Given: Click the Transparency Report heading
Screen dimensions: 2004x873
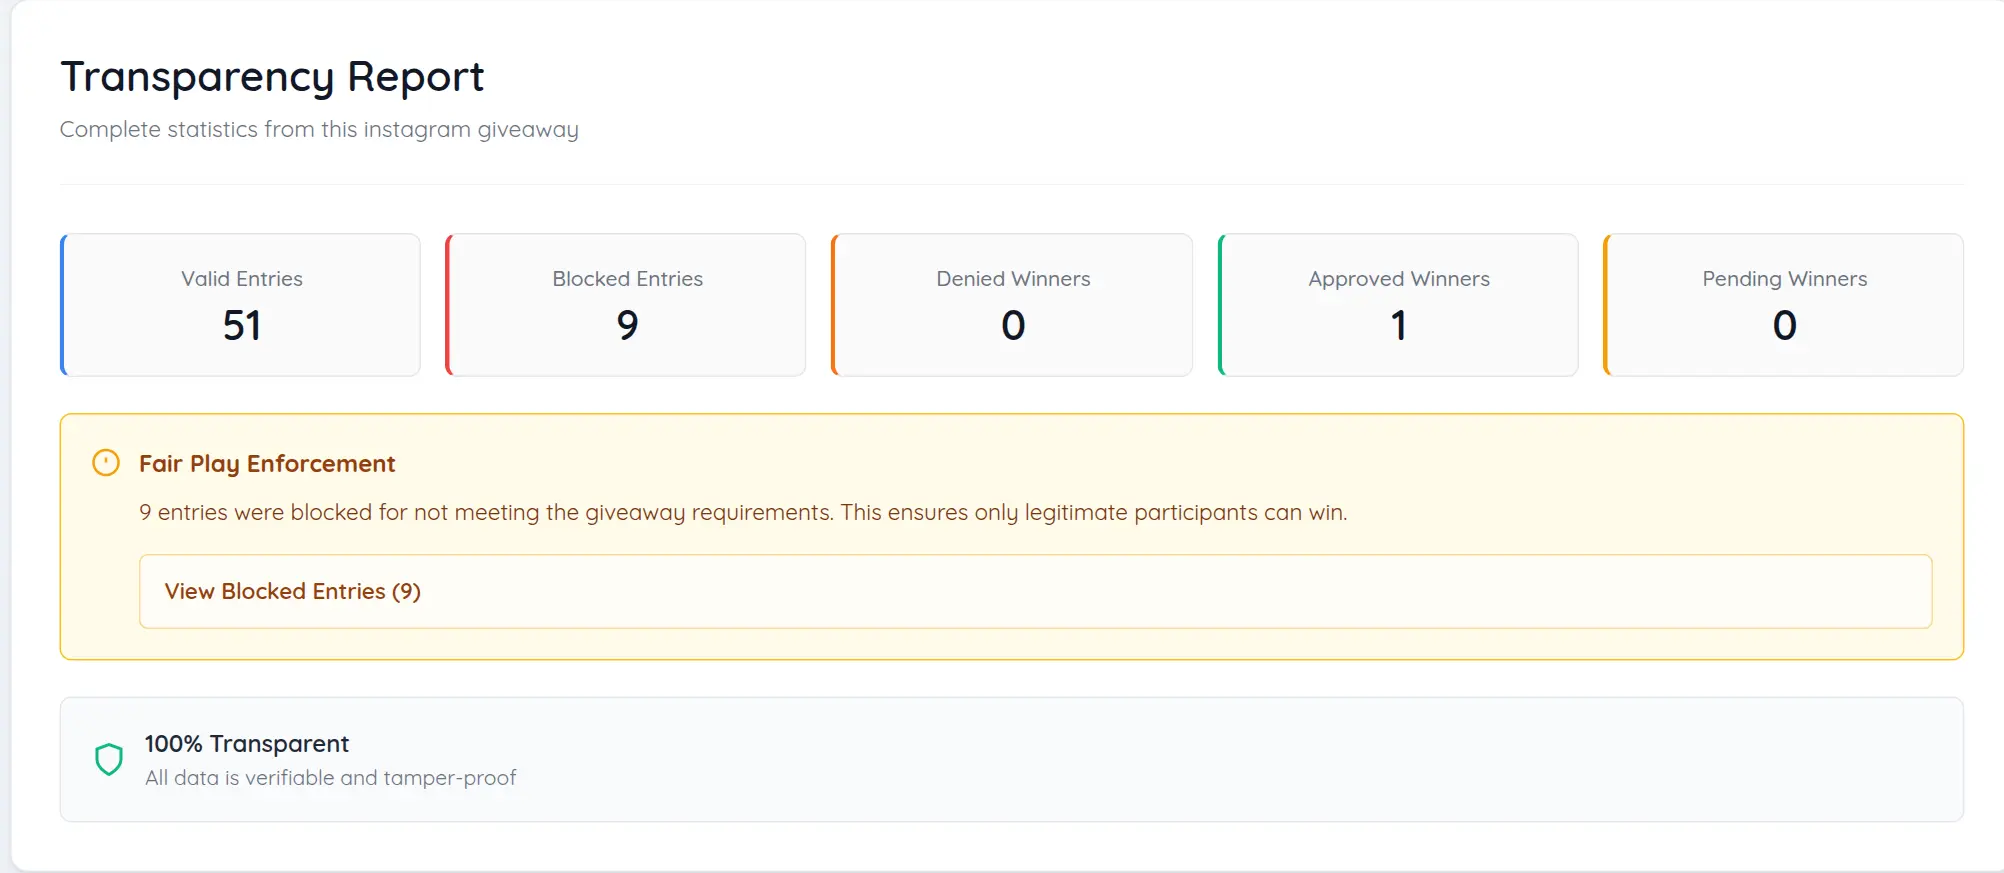Looking at the screenshot, I should tap(272, 77).
